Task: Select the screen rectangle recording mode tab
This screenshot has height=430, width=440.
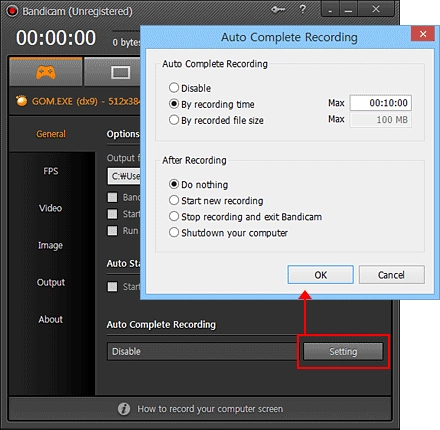Action: (112, 72)
